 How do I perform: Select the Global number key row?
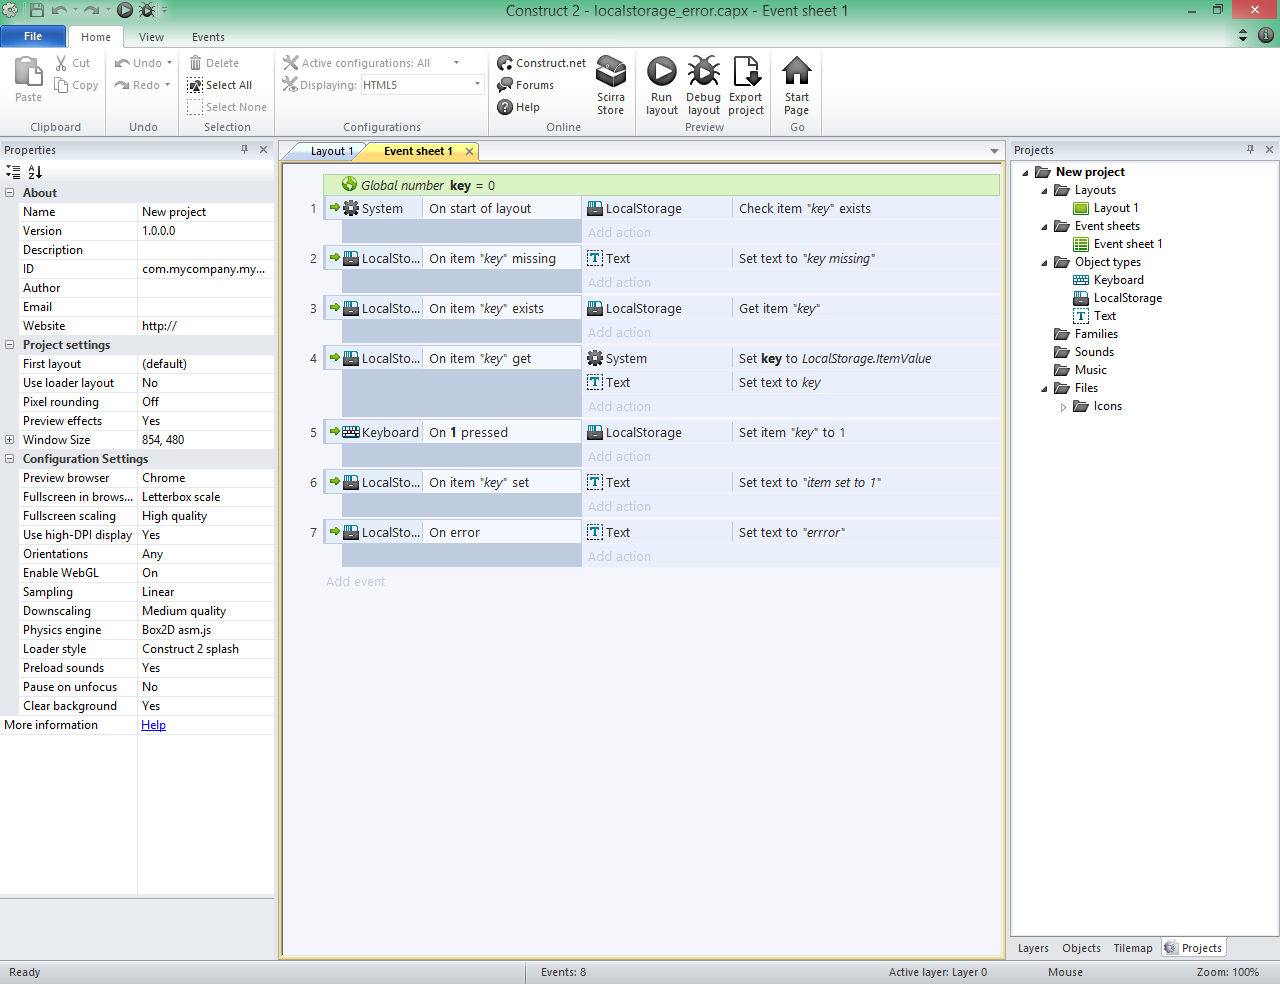(661, 185)
